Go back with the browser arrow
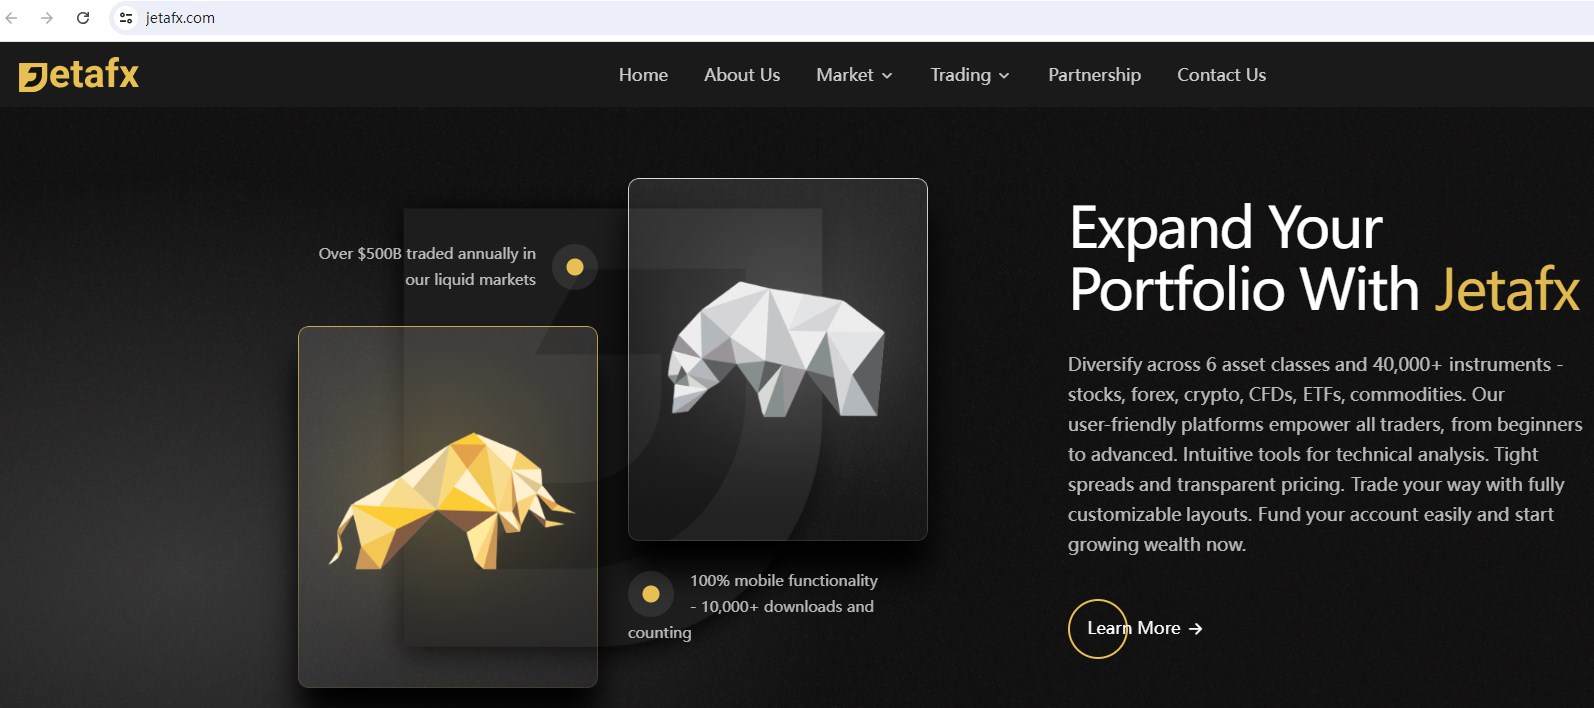 12,18
